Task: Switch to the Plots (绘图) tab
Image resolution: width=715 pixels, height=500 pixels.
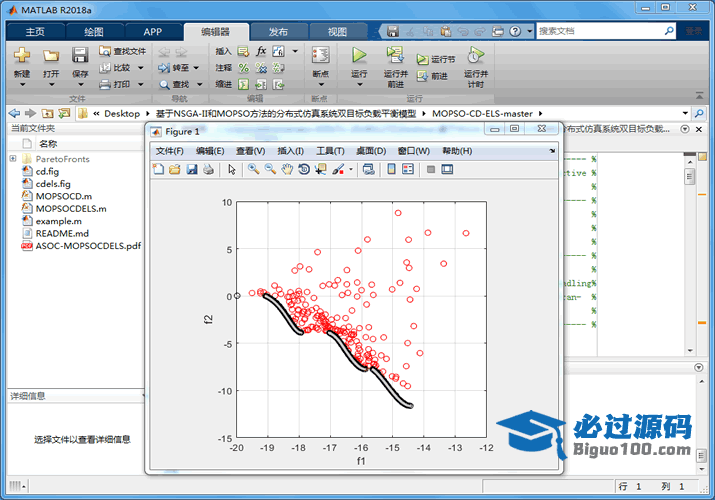Action: click(x=94, y=32)
